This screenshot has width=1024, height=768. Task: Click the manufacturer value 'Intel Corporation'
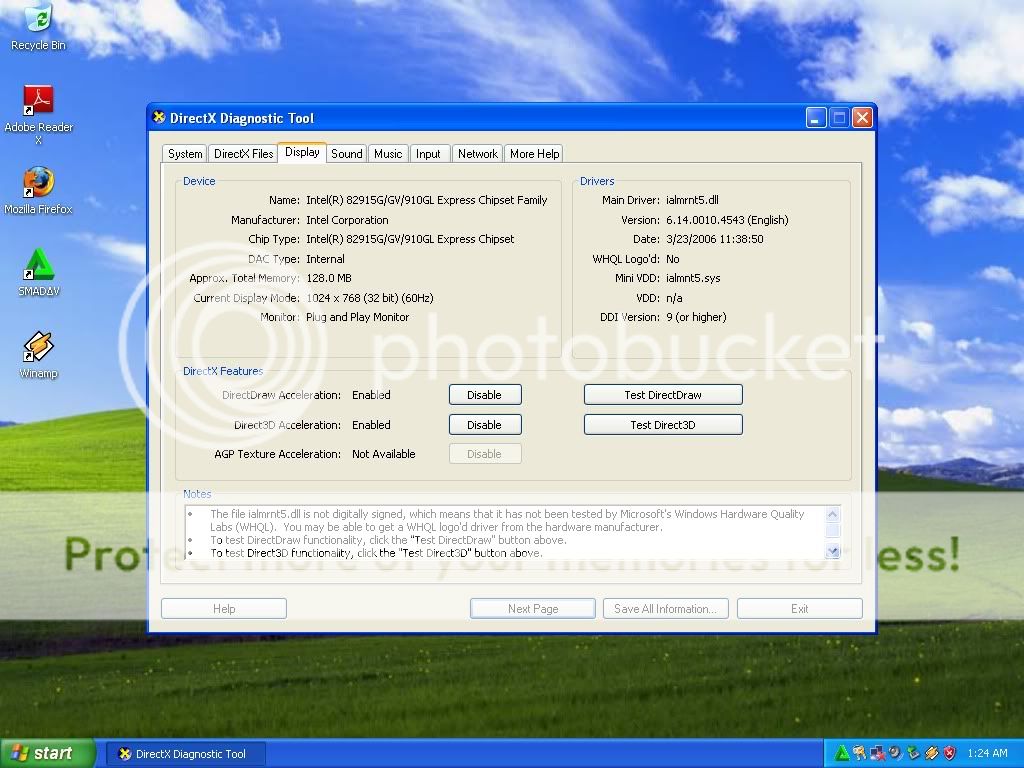coord(347,220)
